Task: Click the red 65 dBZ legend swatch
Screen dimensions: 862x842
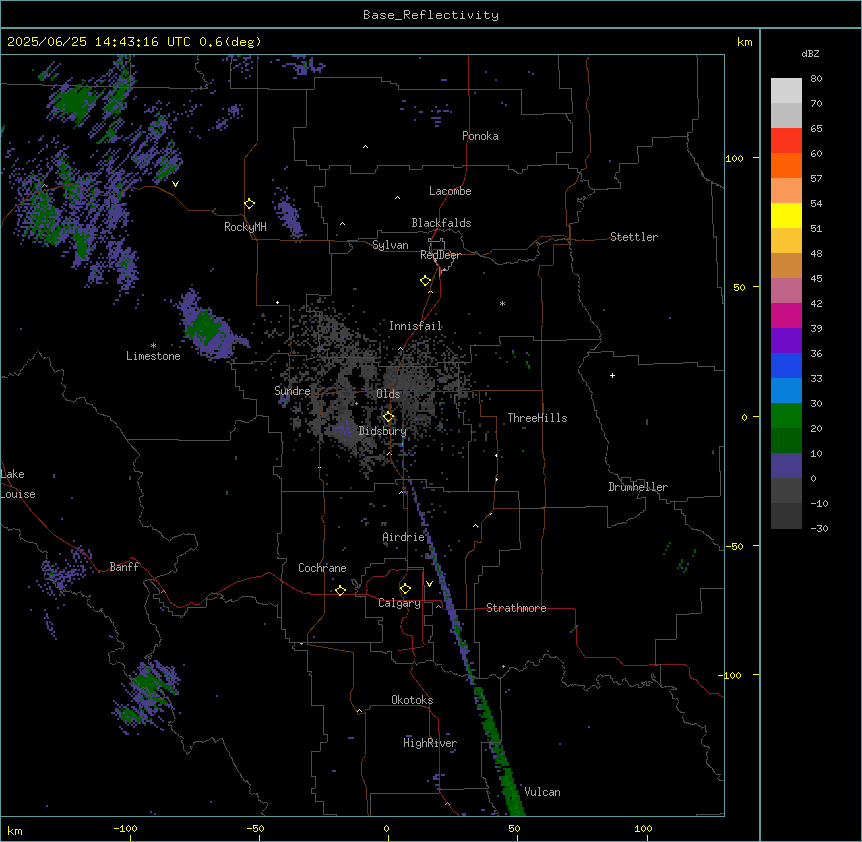Action: (786, 141)
